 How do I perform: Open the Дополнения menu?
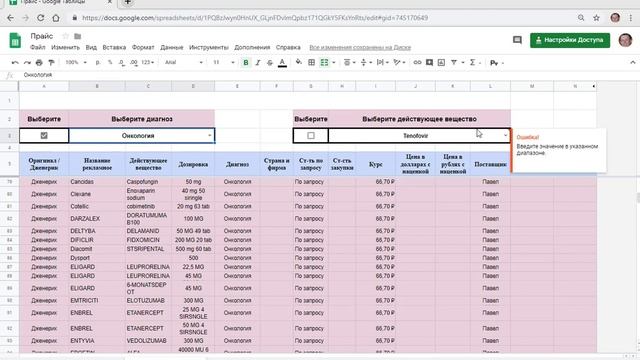252,47
